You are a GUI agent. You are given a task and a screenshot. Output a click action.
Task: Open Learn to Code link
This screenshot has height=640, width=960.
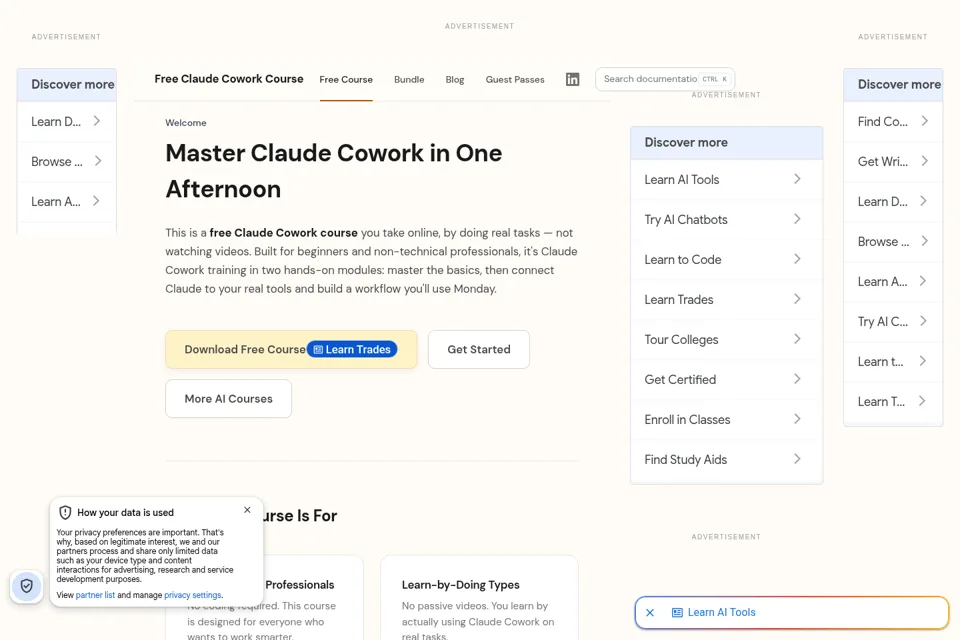683,260
